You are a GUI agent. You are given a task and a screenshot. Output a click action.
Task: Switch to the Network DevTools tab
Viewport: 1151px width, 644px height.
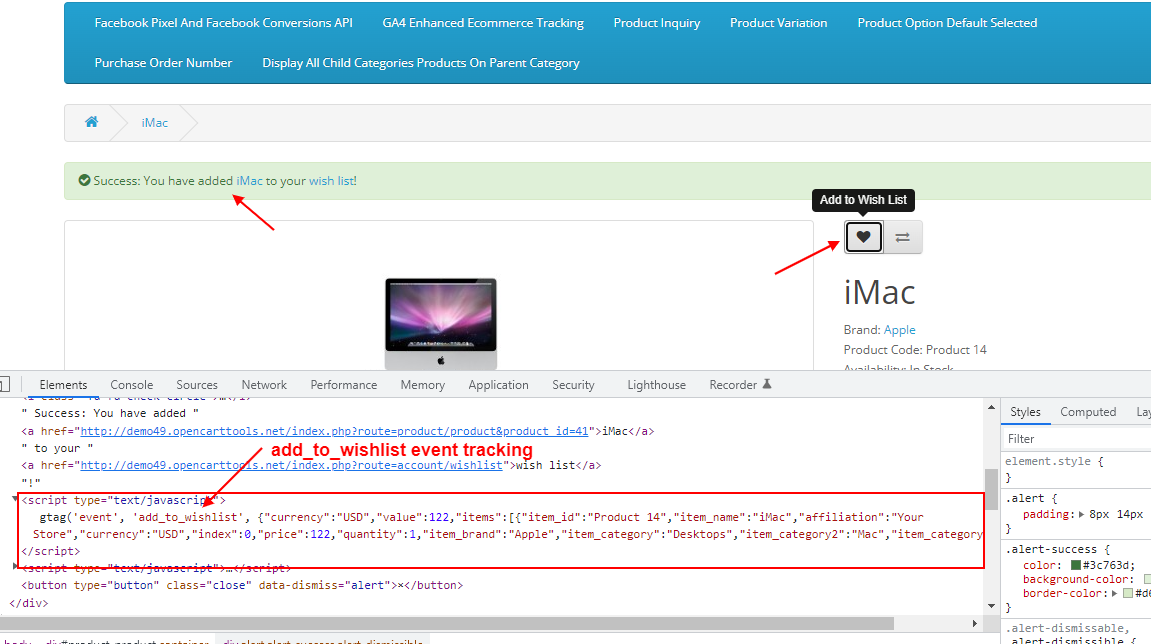point(264,385)
